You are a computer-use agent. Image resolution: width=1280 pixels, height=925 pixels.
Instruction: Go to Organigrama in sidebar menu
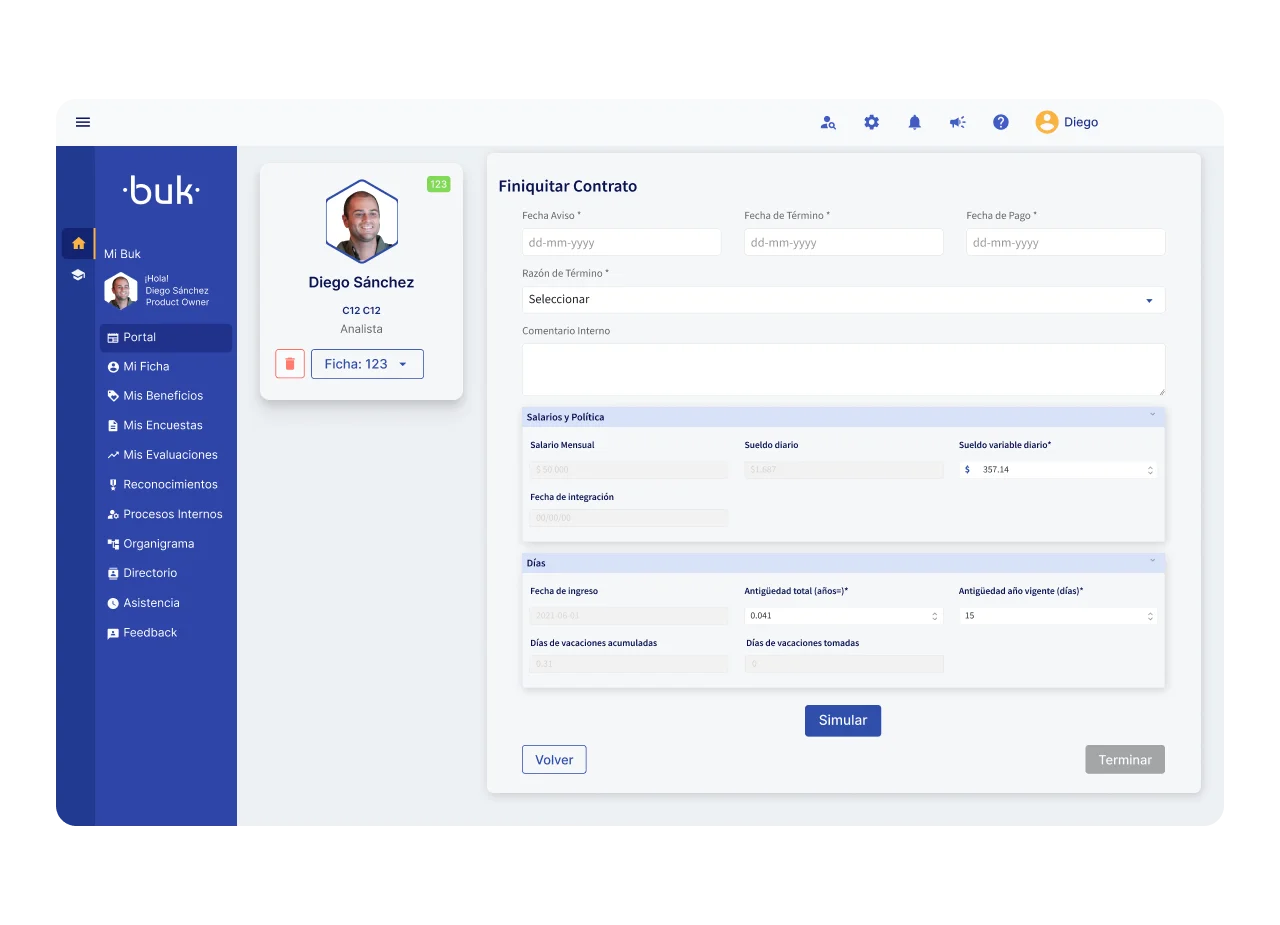click(158, 544)
